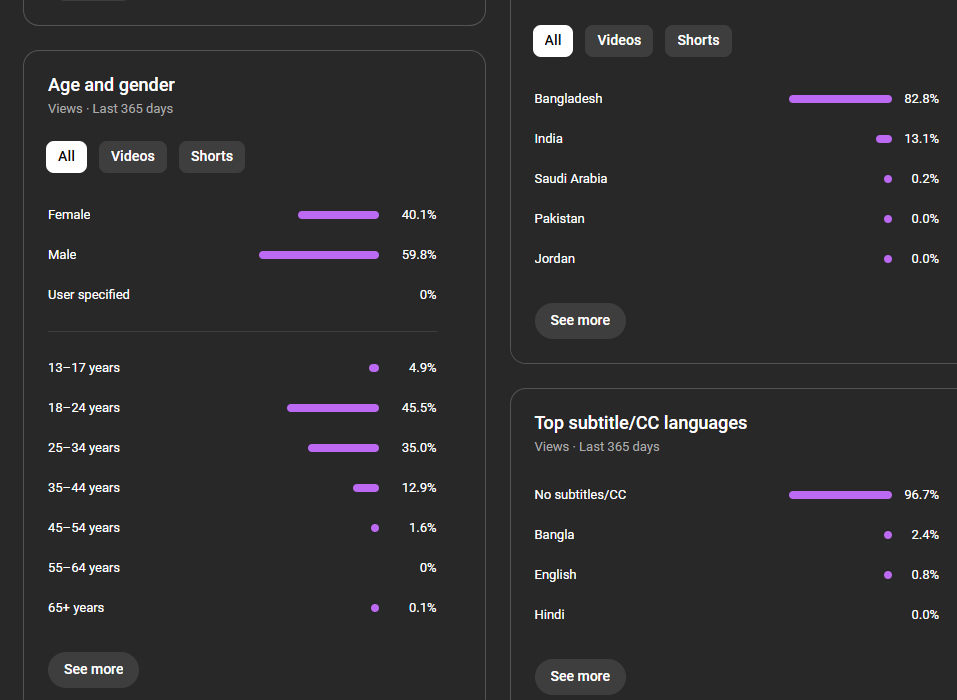Click the Pakistan dot indicator
Image resolution: width=957 pixels, height=700 pixels.
tap(888, 219)
